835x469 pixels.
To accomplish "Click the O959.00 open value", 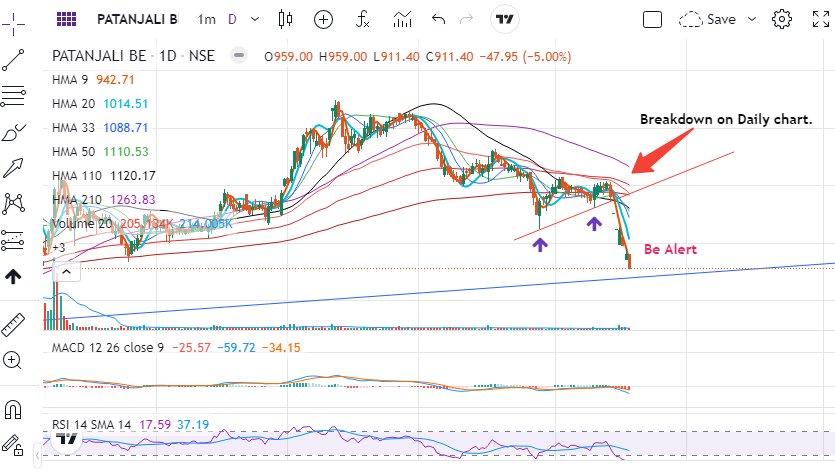I will 288,56.
